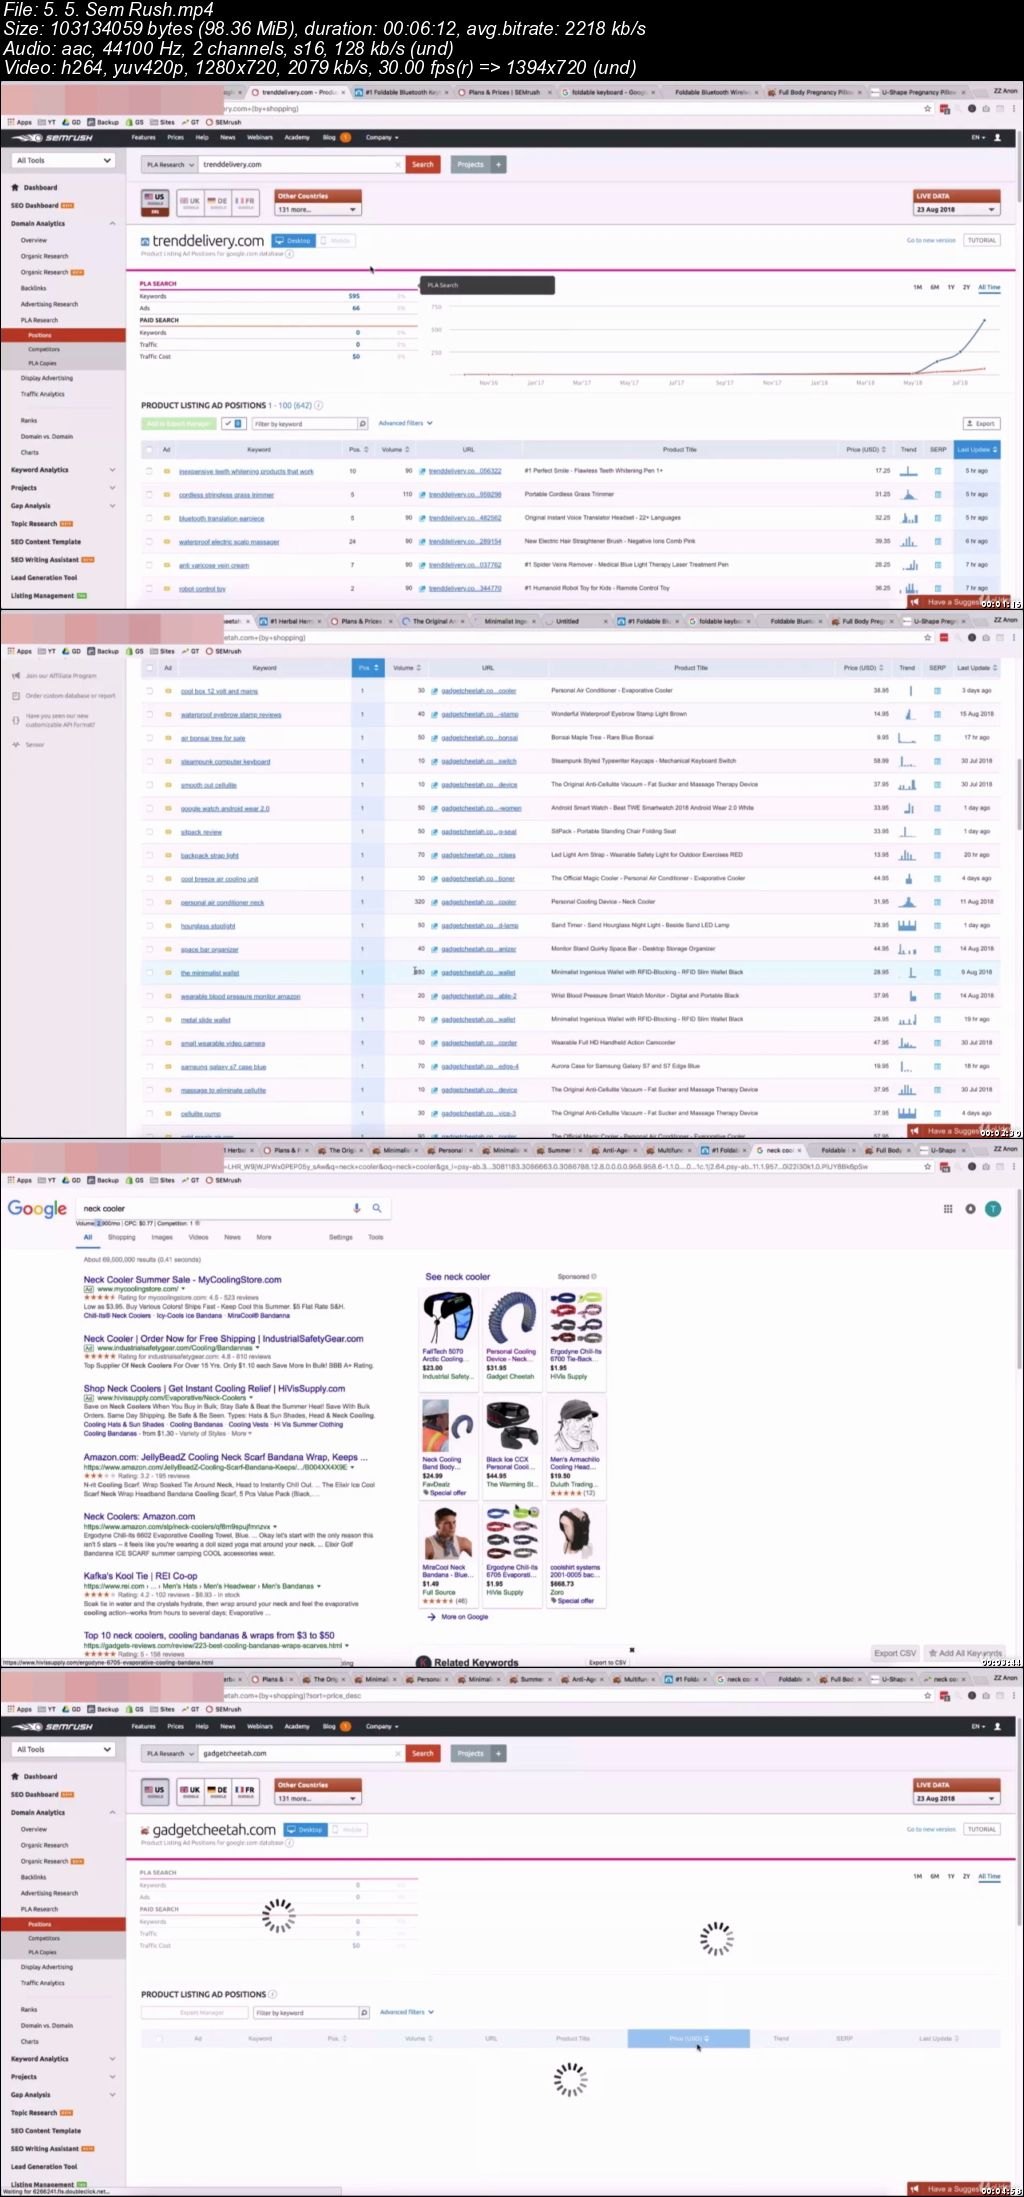Click ad marker icon in 'space bar organizer' row
Screen dimensions: 1024x2197
168,949
